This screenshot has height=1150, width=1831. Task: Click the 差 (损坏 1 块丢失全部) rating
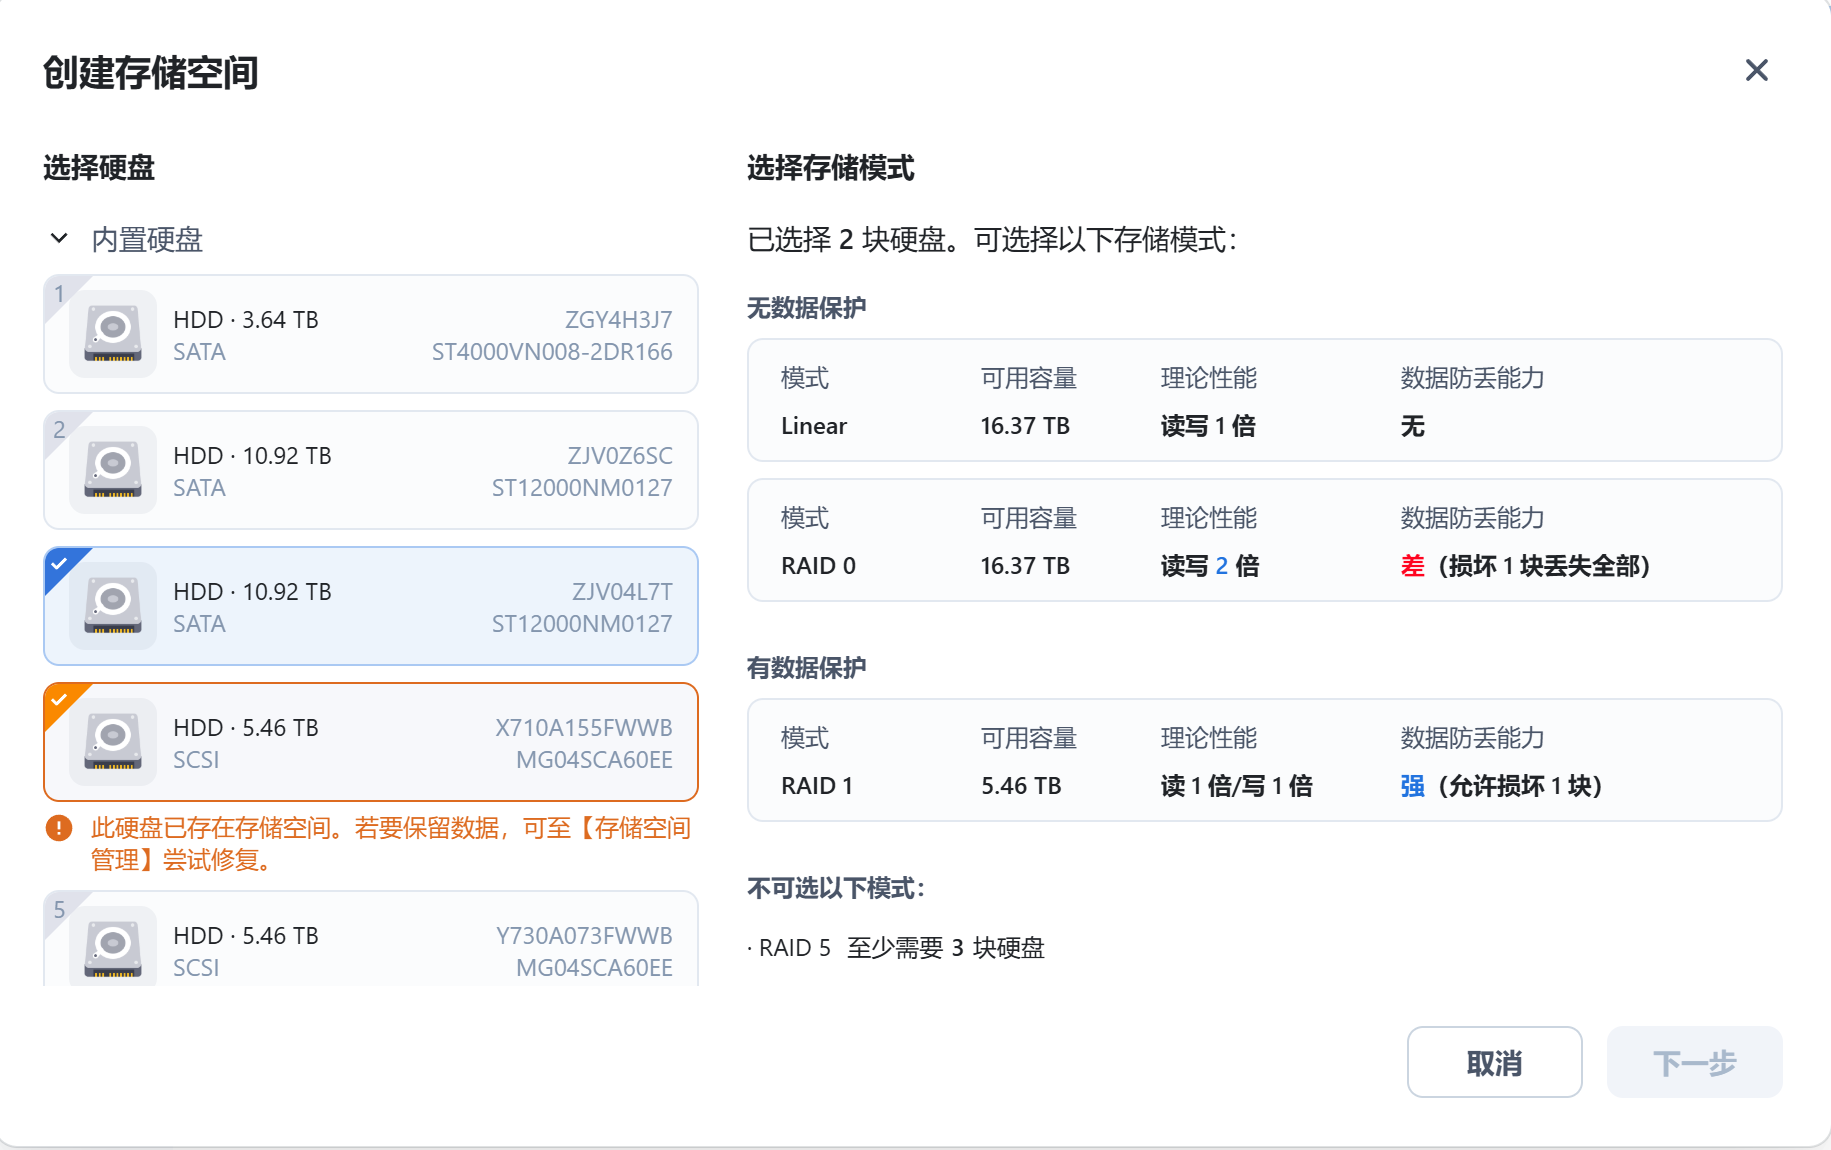coord(1525,566)
